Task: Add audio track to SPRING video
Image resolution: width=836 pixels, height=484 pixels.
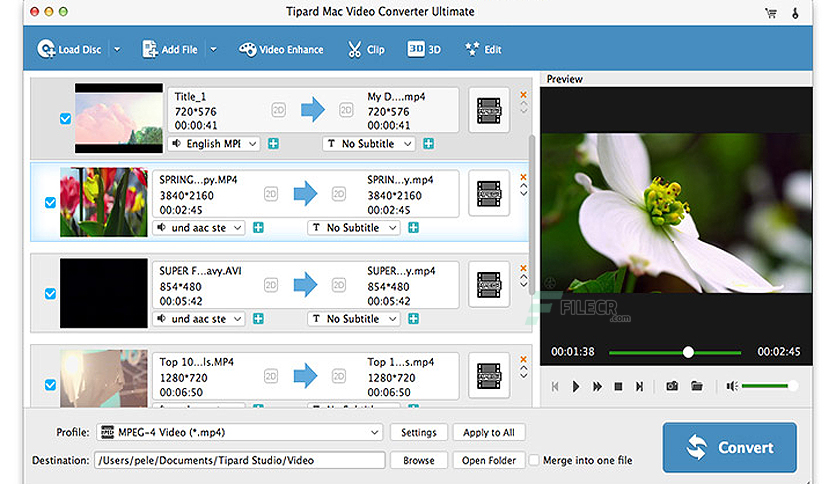Action: click(259, 228)
